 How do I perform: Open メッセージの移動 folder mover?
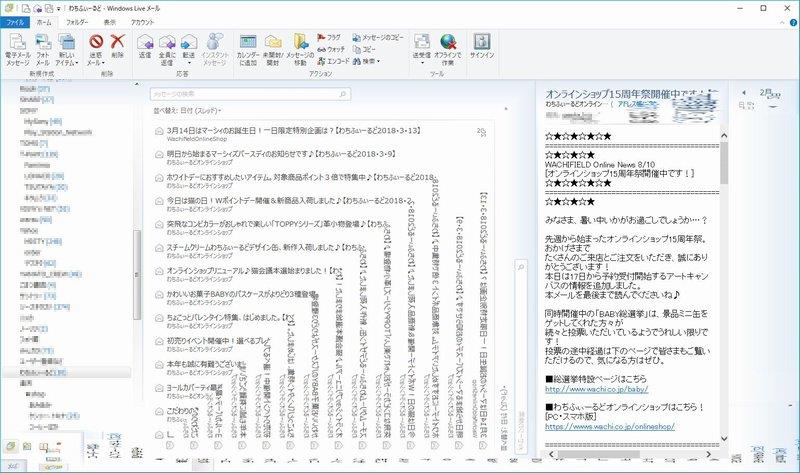[x=300, y=49]
